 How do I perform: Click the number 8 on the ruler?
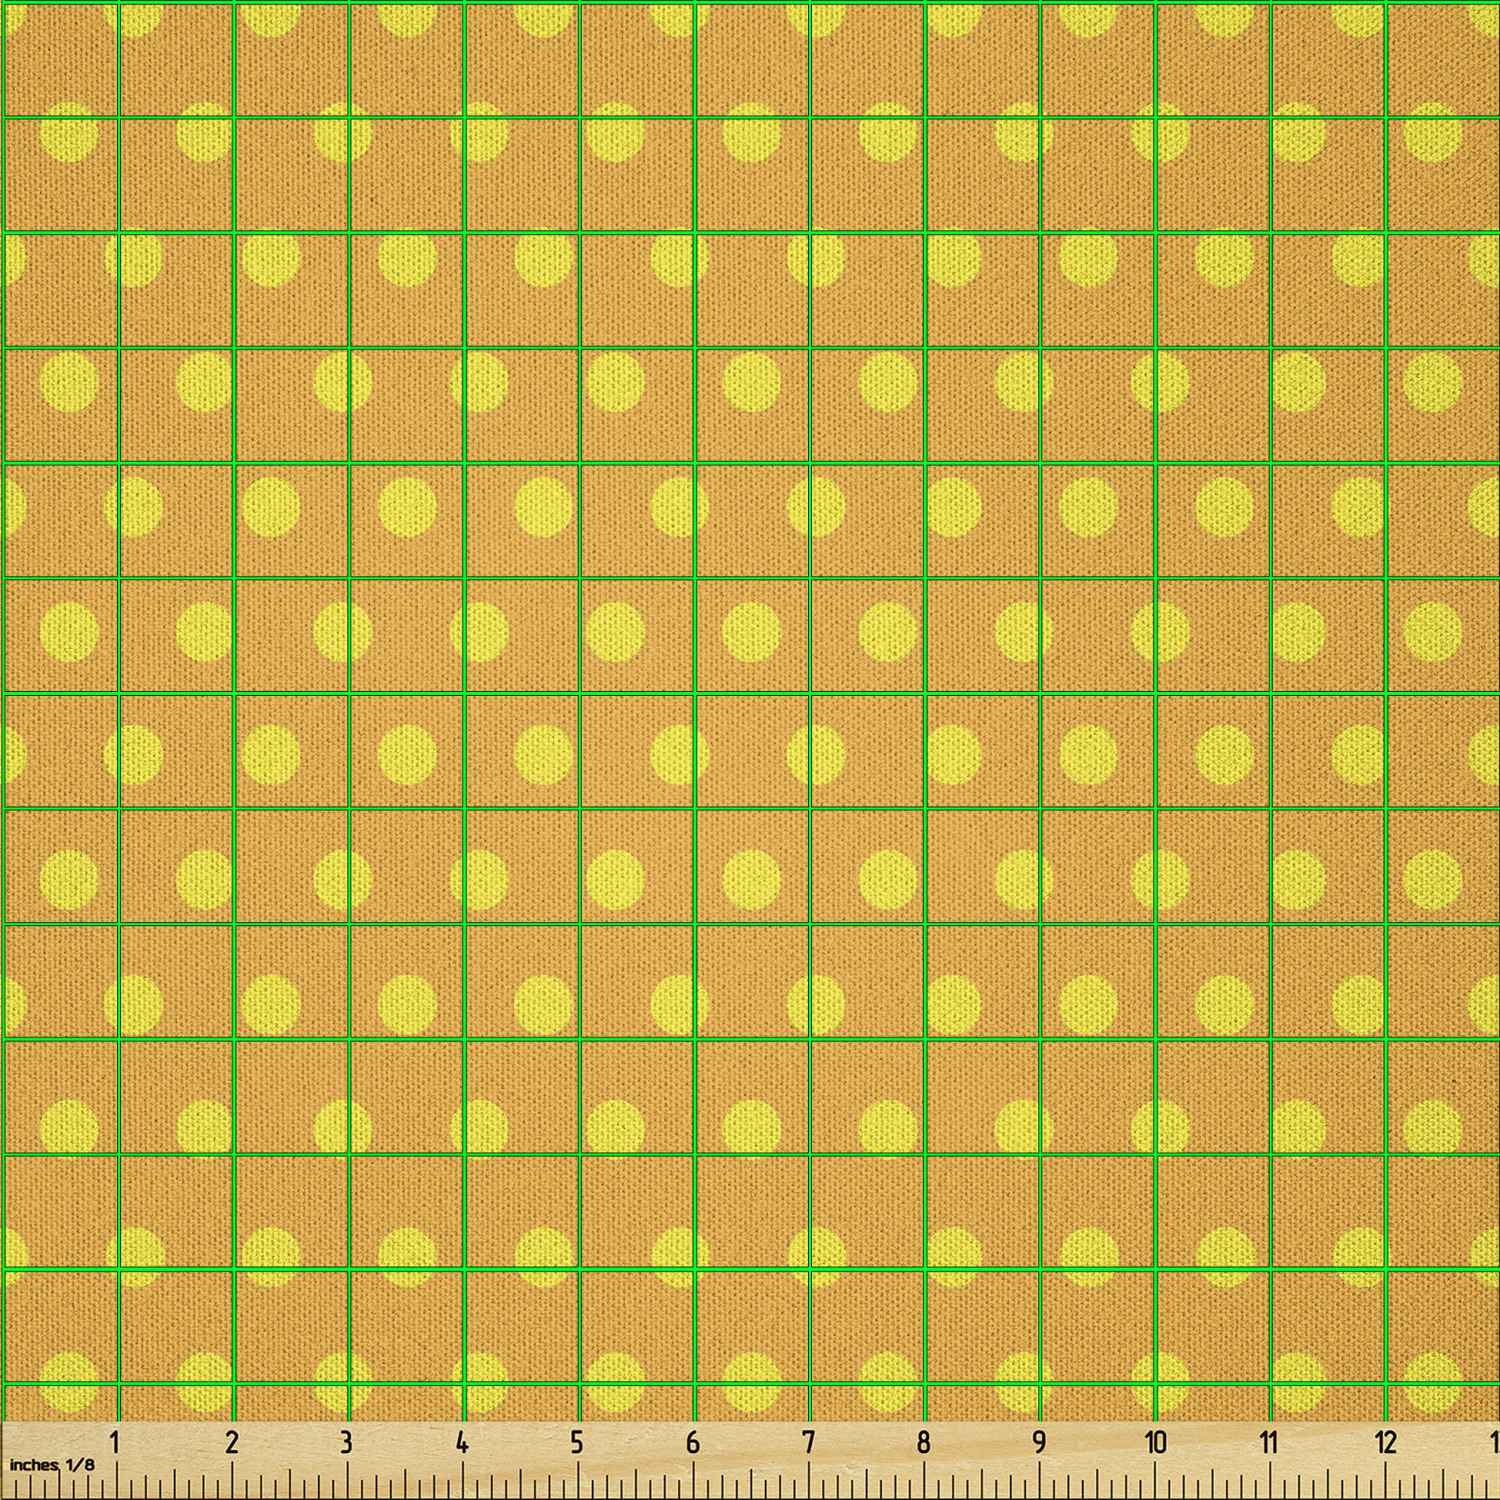923,1442
